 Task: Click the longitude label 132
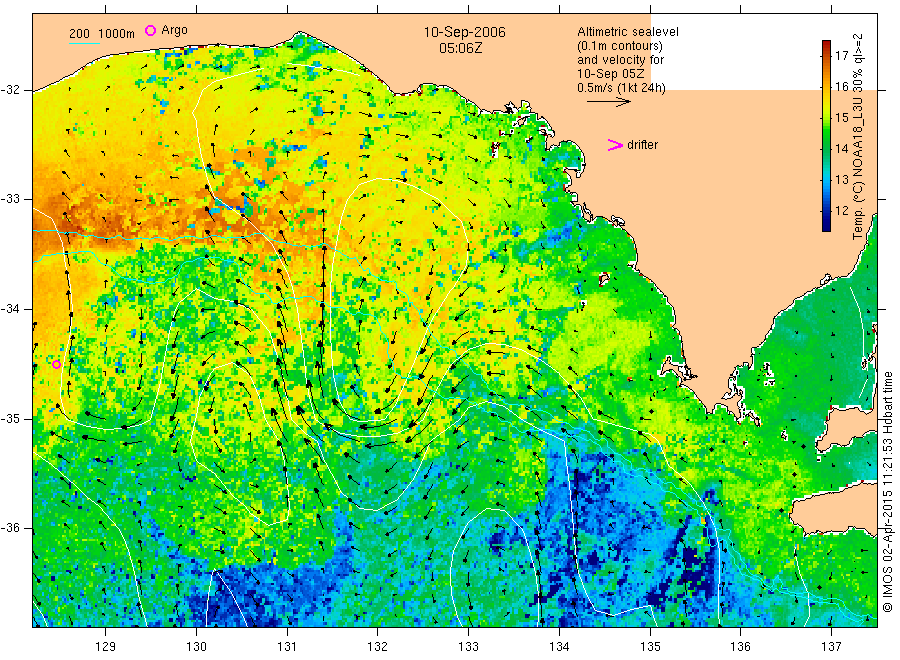tap(378, 647)
